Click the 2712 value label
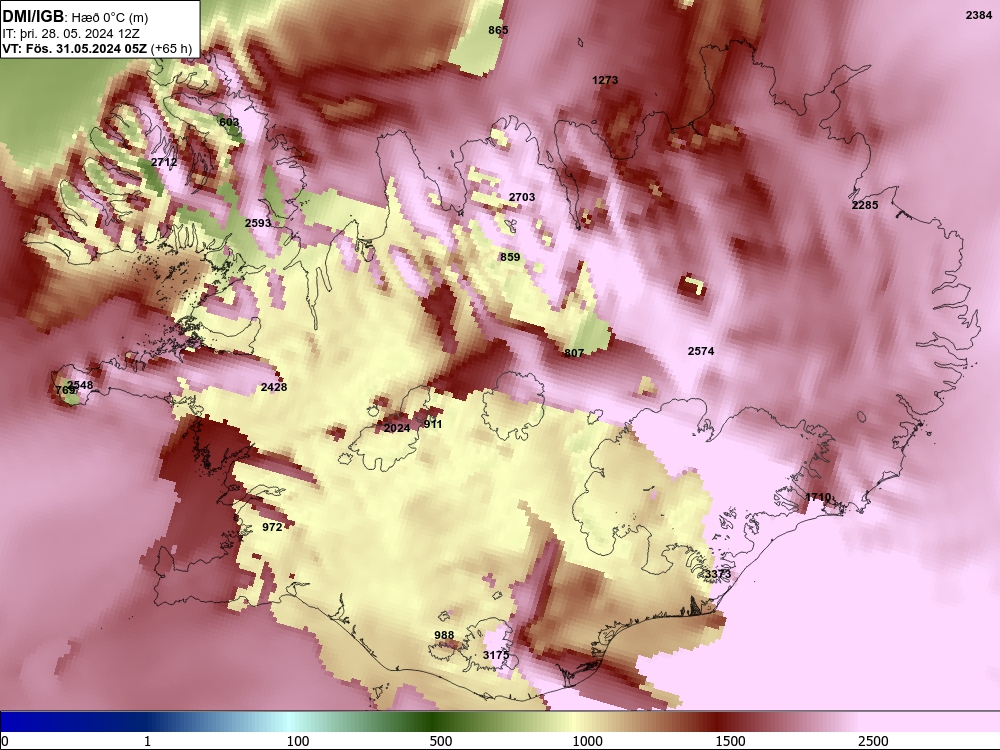The image size is (1000, 750). tap(164, 162)
